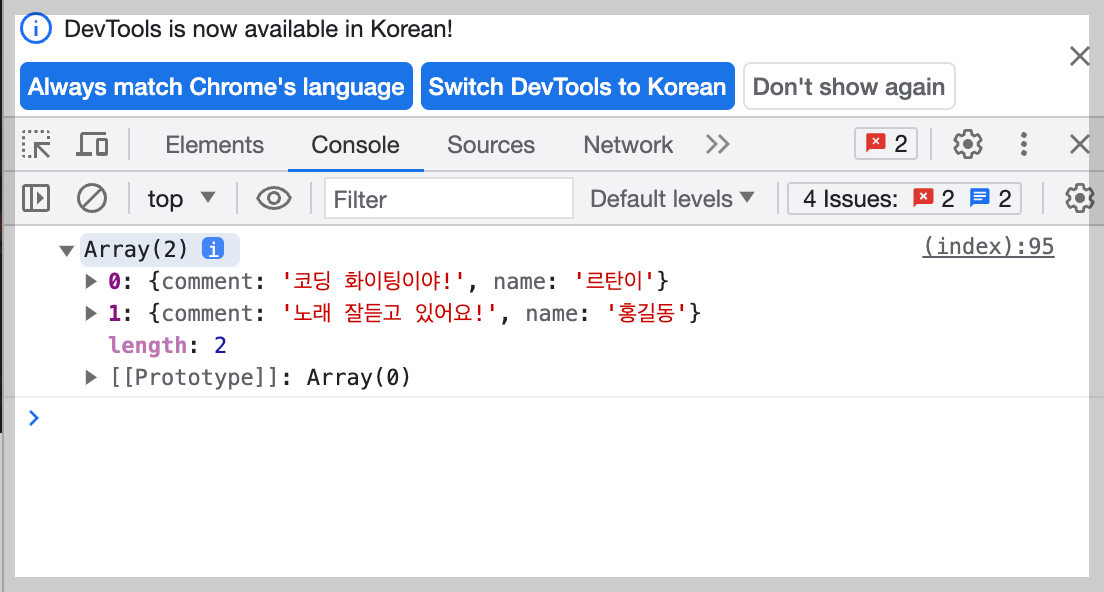
Task: Expand array item 0 object
Action: [91, 281]
